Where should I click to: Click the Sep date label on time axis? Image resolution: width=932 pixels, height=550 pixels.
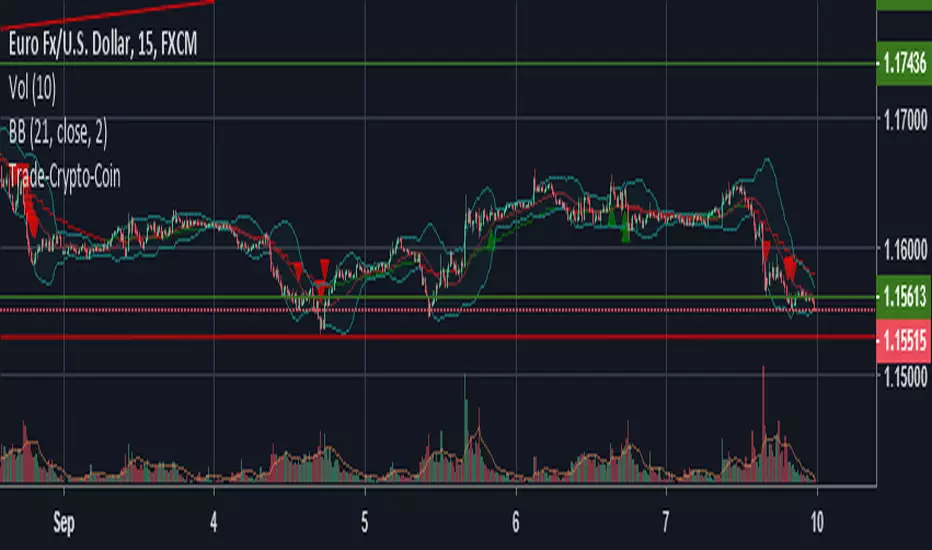[x=64, y=523]
